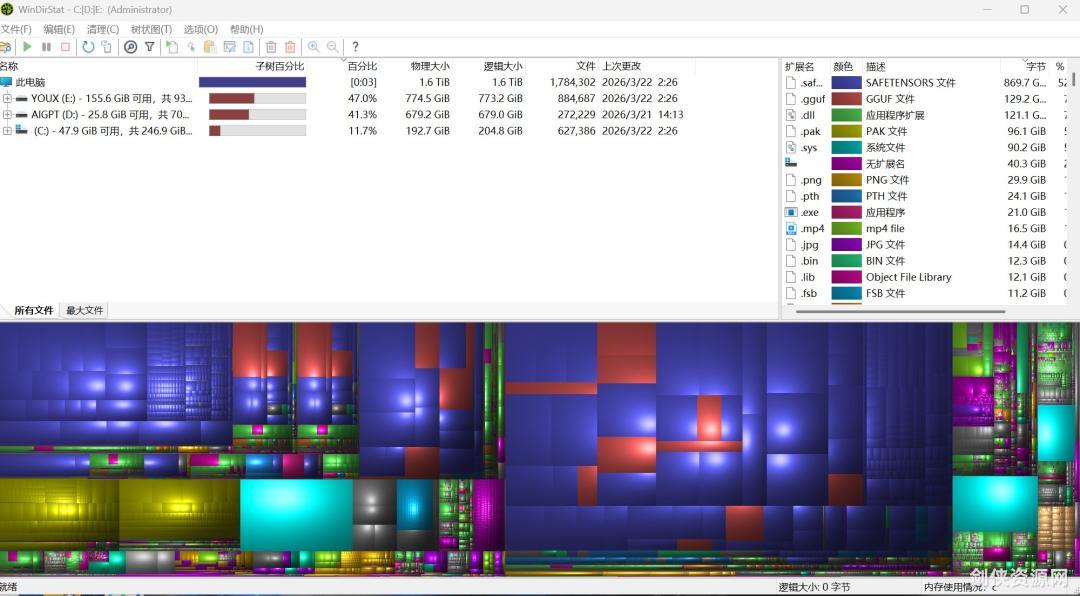Screen dimensions: 1080x596
Task: Click the stop scan red square icon
Action: tap(65, 47)
